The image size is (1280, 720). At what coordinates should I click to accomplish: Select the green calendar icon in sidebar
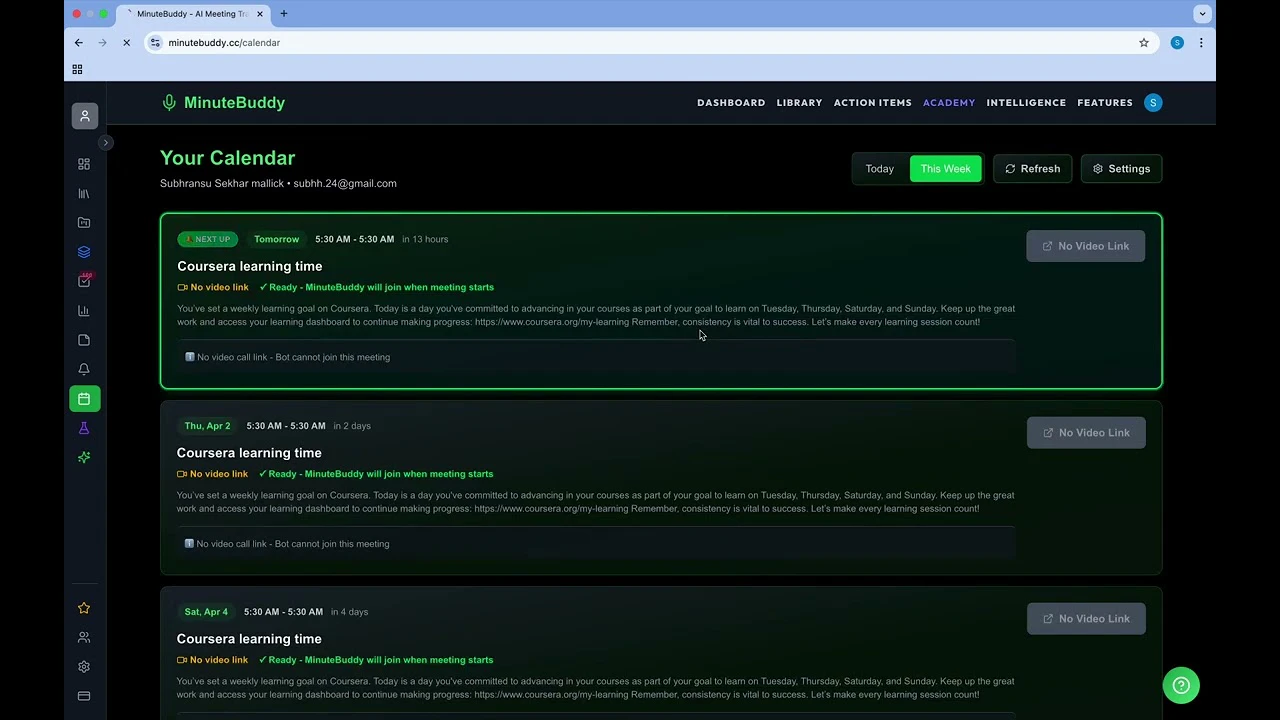click(x=84, y=399)
